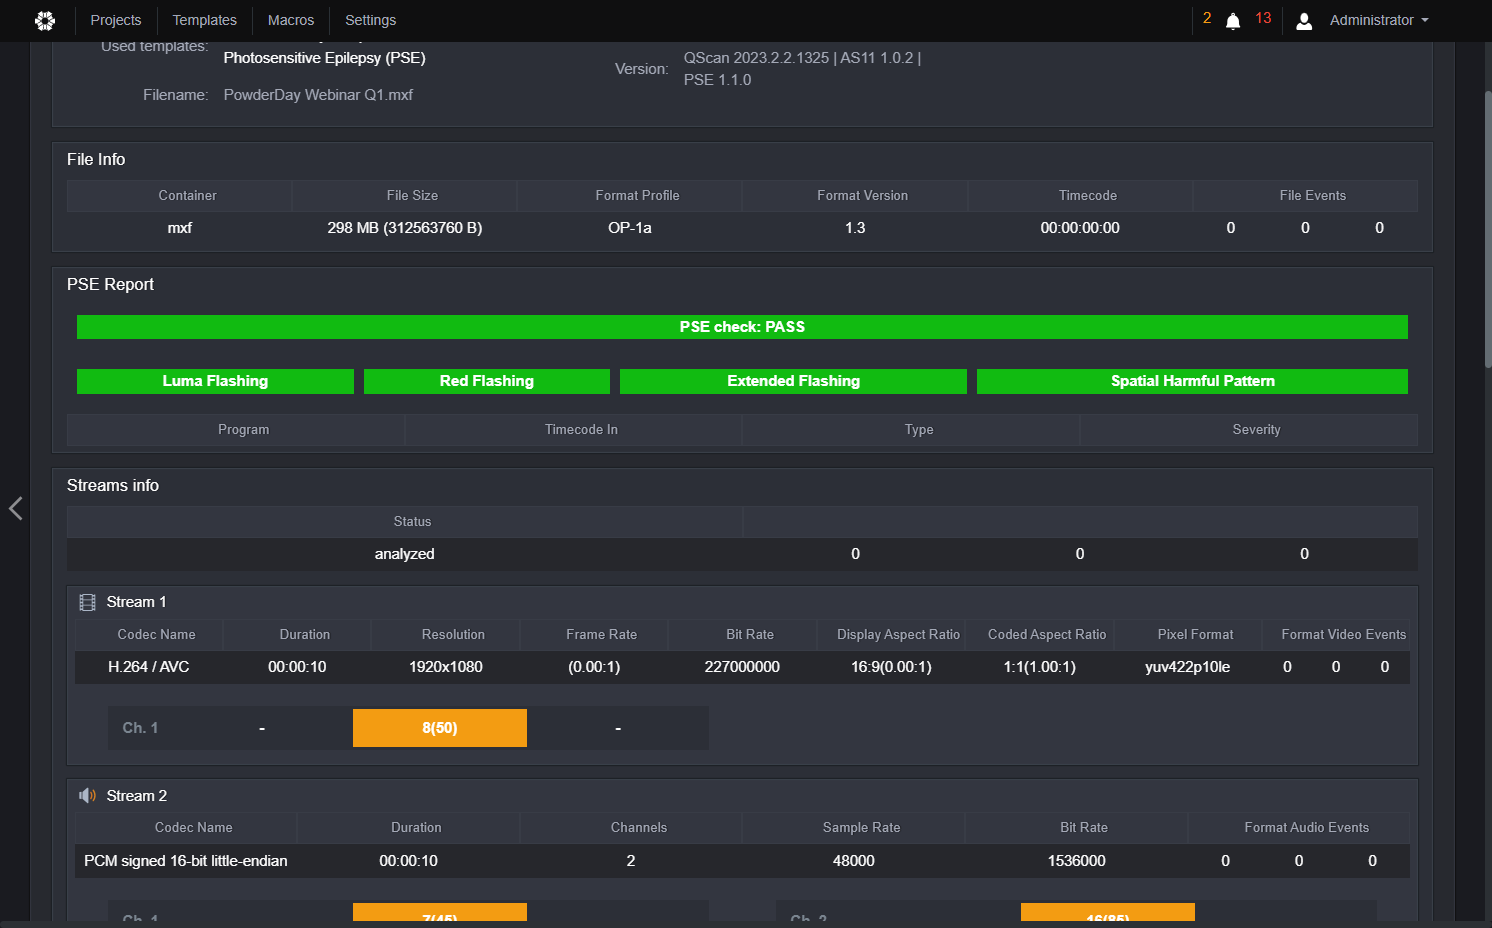Open the Templates menu
The height and width of the screenshot is (928, 1492).
point(204,20)
